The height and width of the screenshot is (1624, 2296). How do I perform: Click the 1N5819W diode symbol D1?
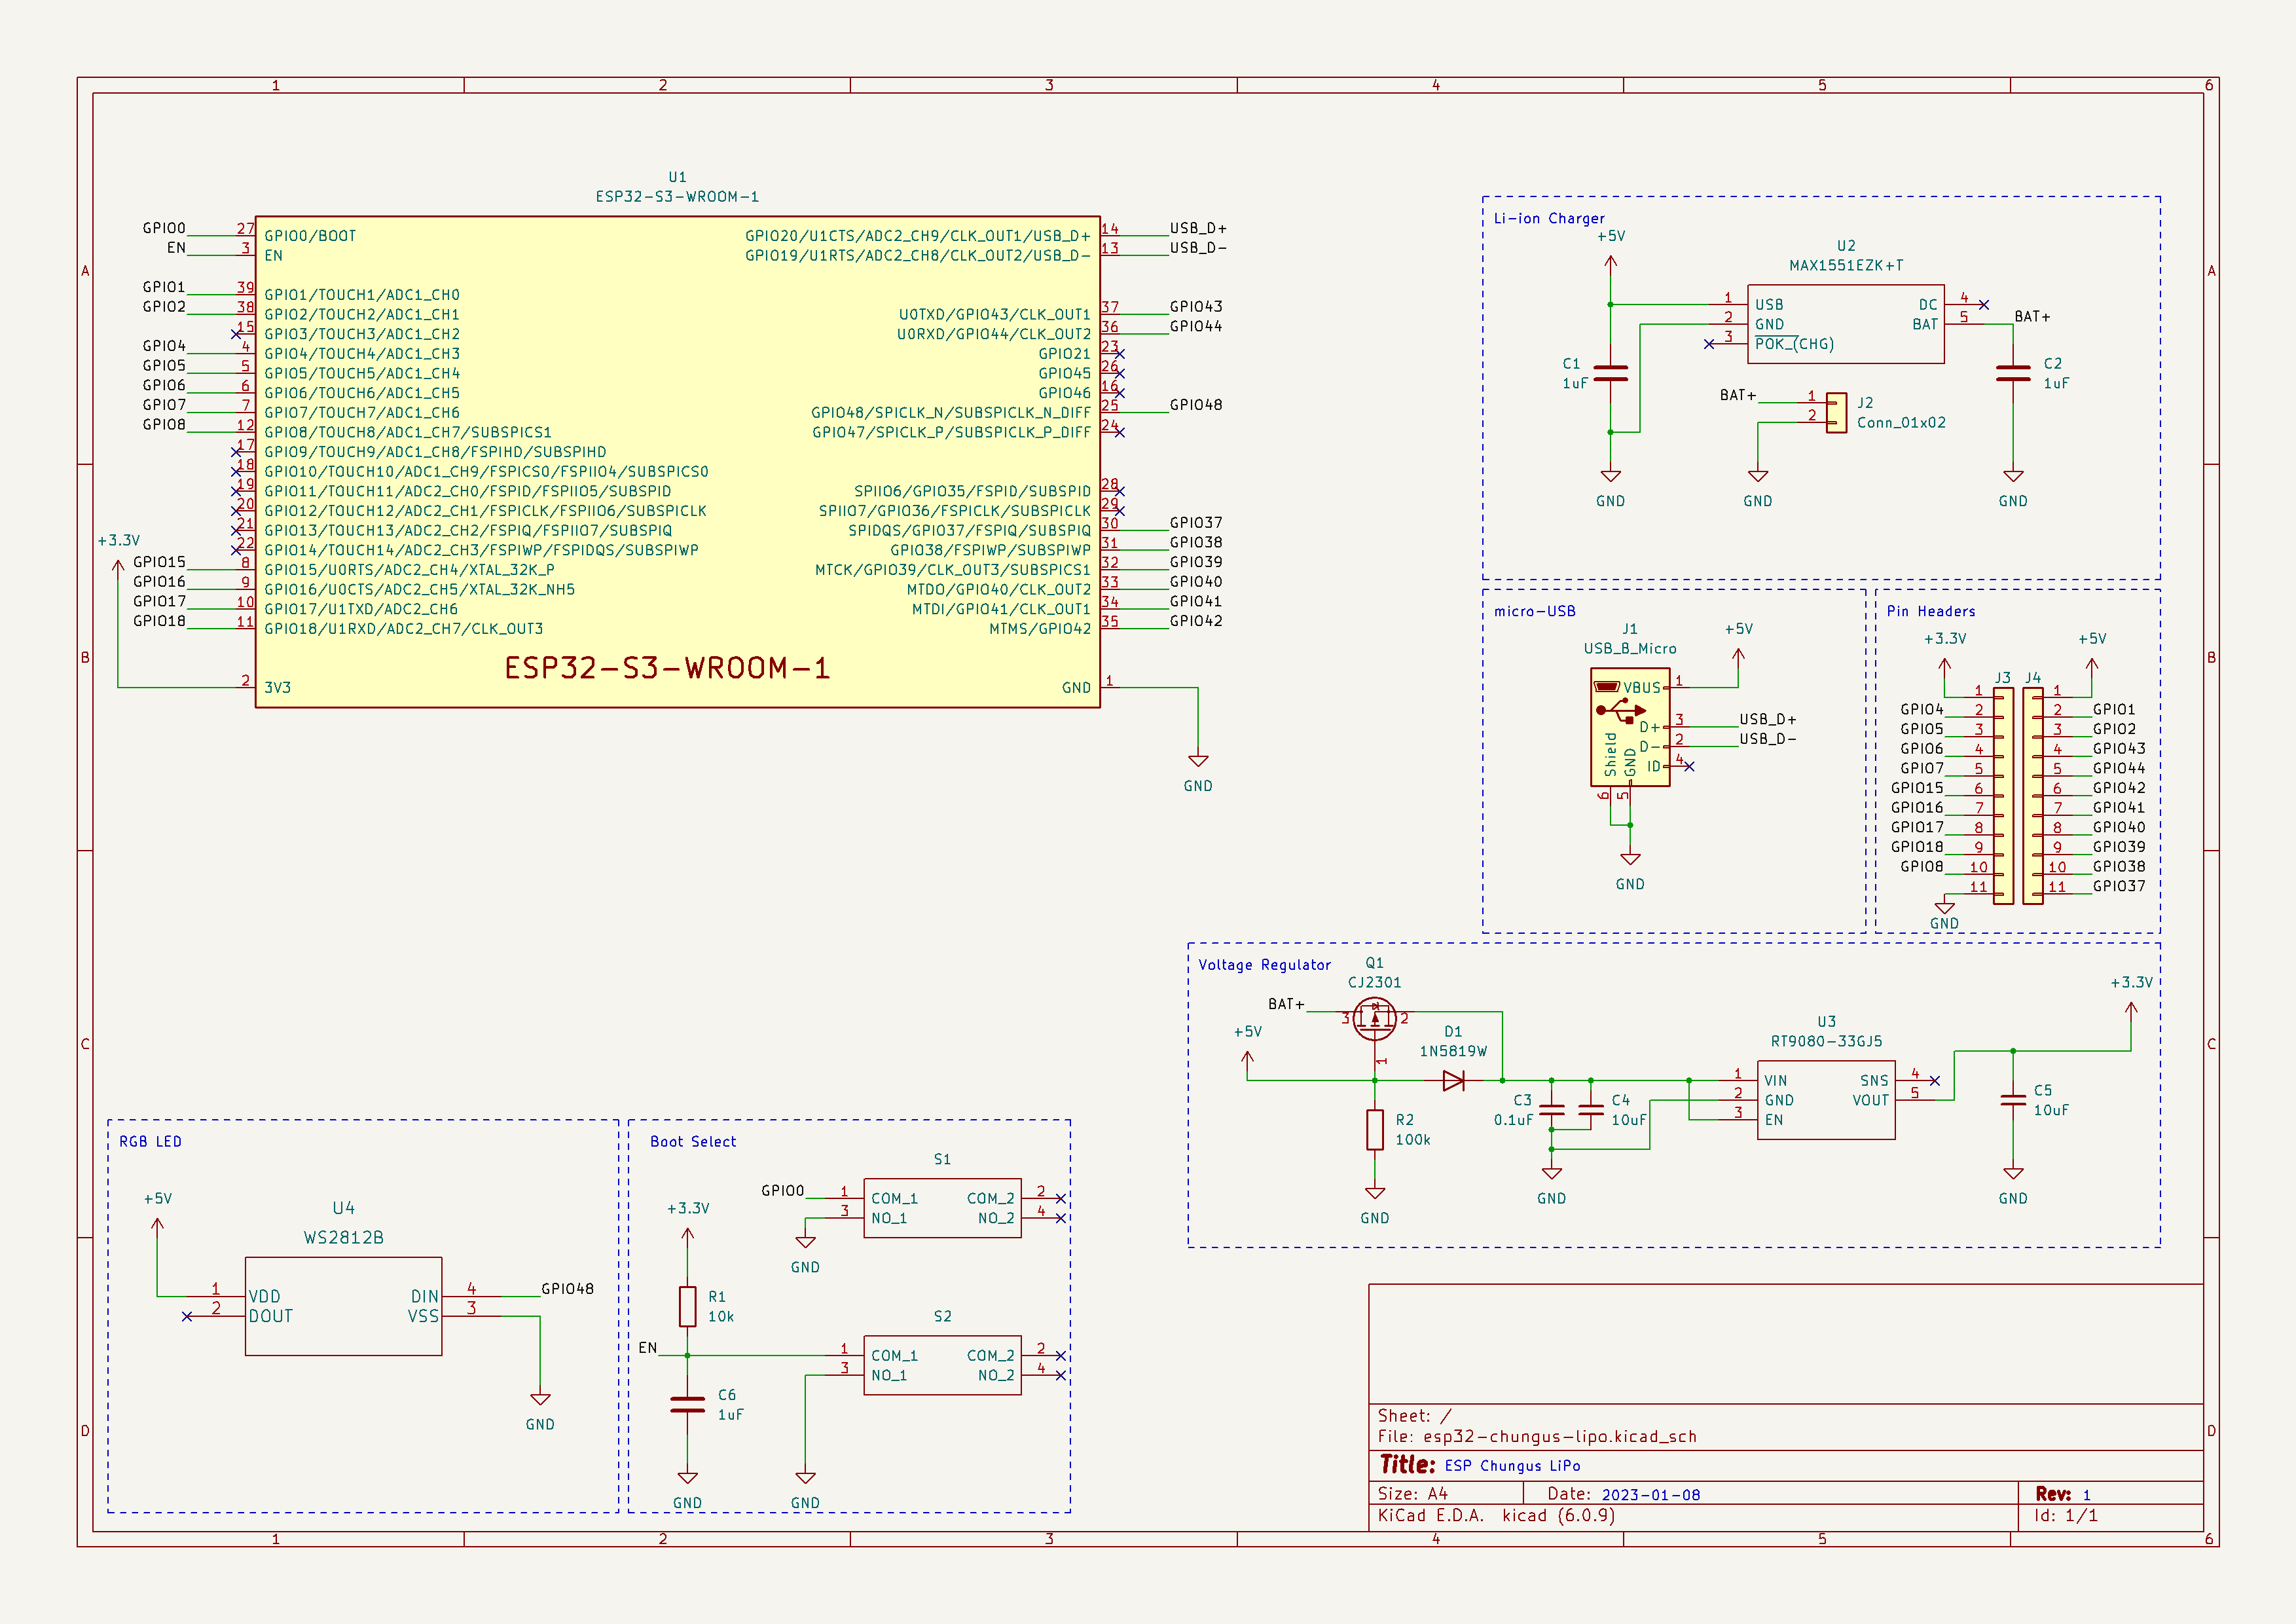click(1453, 1080)
